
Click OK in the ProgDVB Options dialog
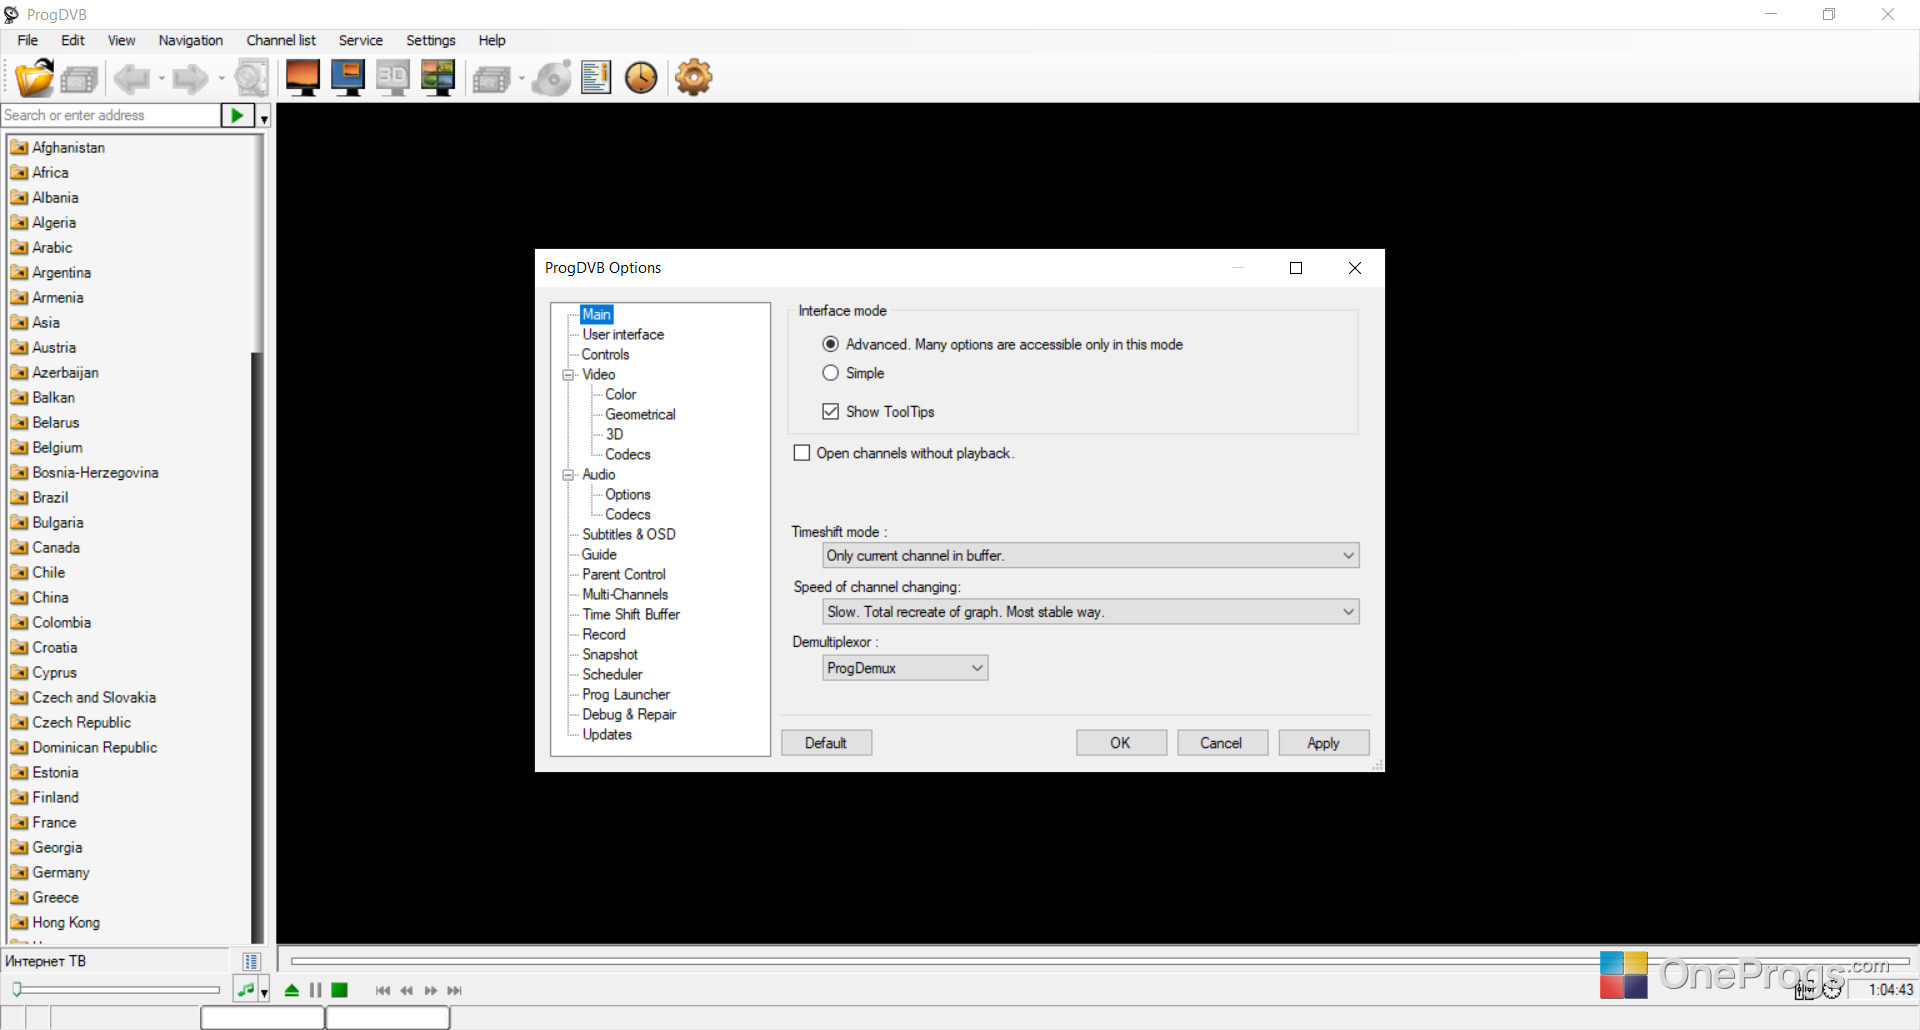[1121, 743]
